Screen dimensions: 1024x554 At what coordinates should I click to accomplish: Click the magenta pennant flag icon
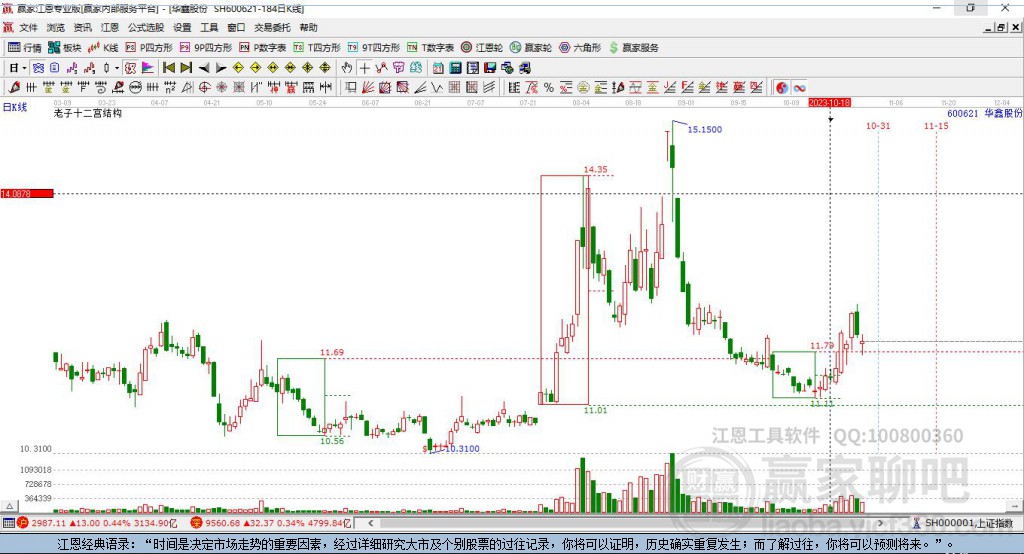pos(148,68)
